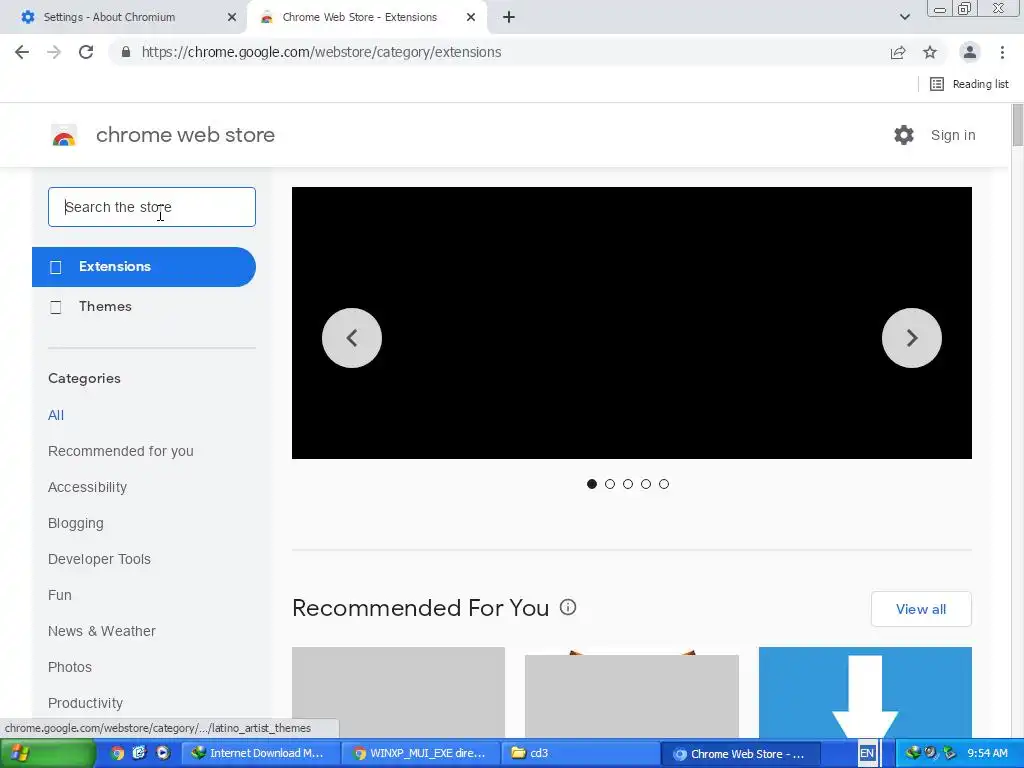Click the Chrome Web Store rainbow logo
The width and height of the screenshot is (1024, 768).
click(64, 136)
